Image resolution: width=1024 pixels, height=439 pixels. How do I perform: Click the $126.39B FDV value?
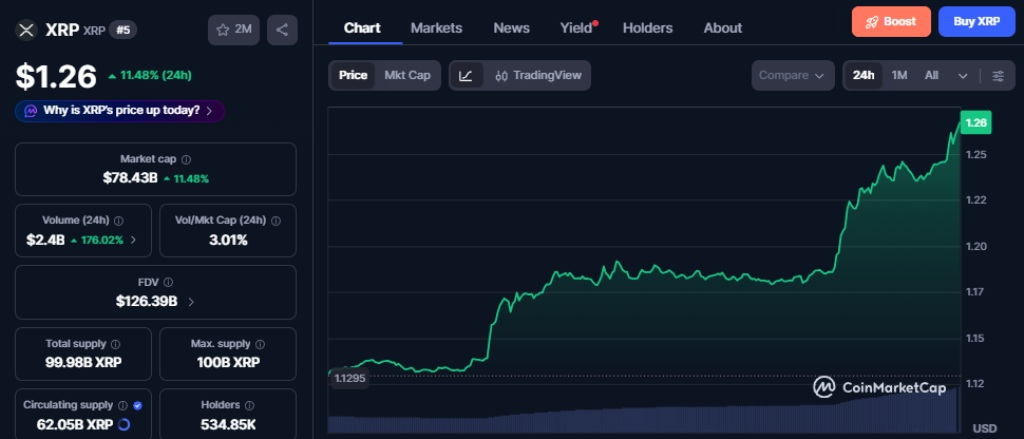(x=147, y=301)
